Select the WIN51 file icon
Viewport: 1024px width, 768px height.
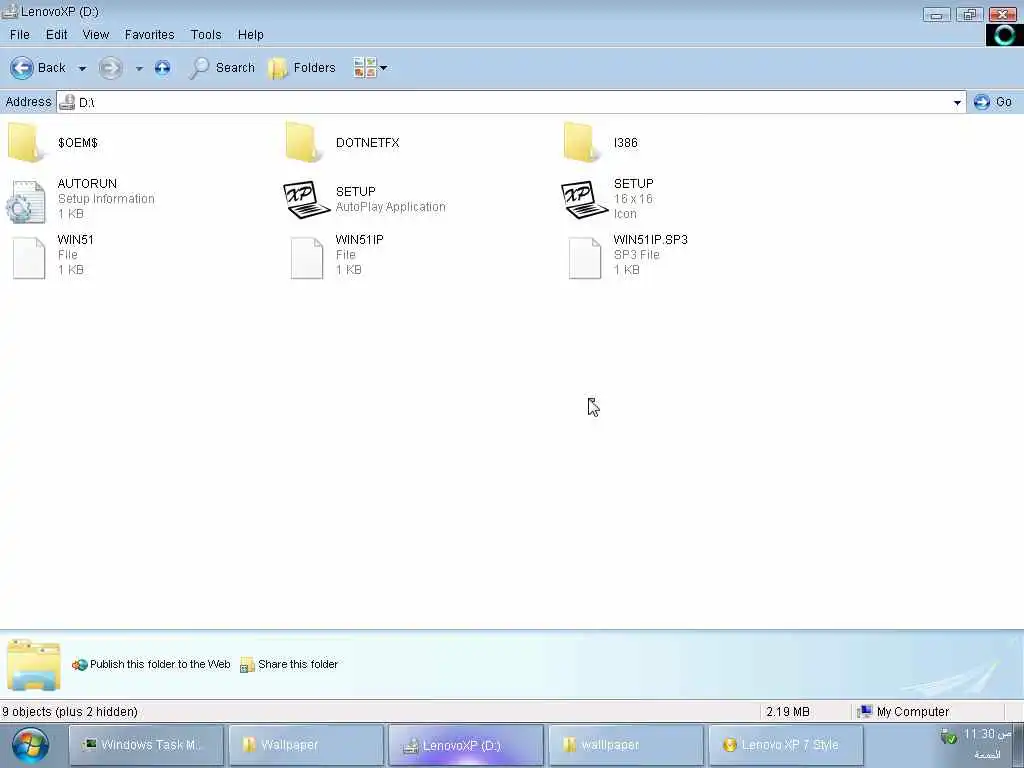29,258
